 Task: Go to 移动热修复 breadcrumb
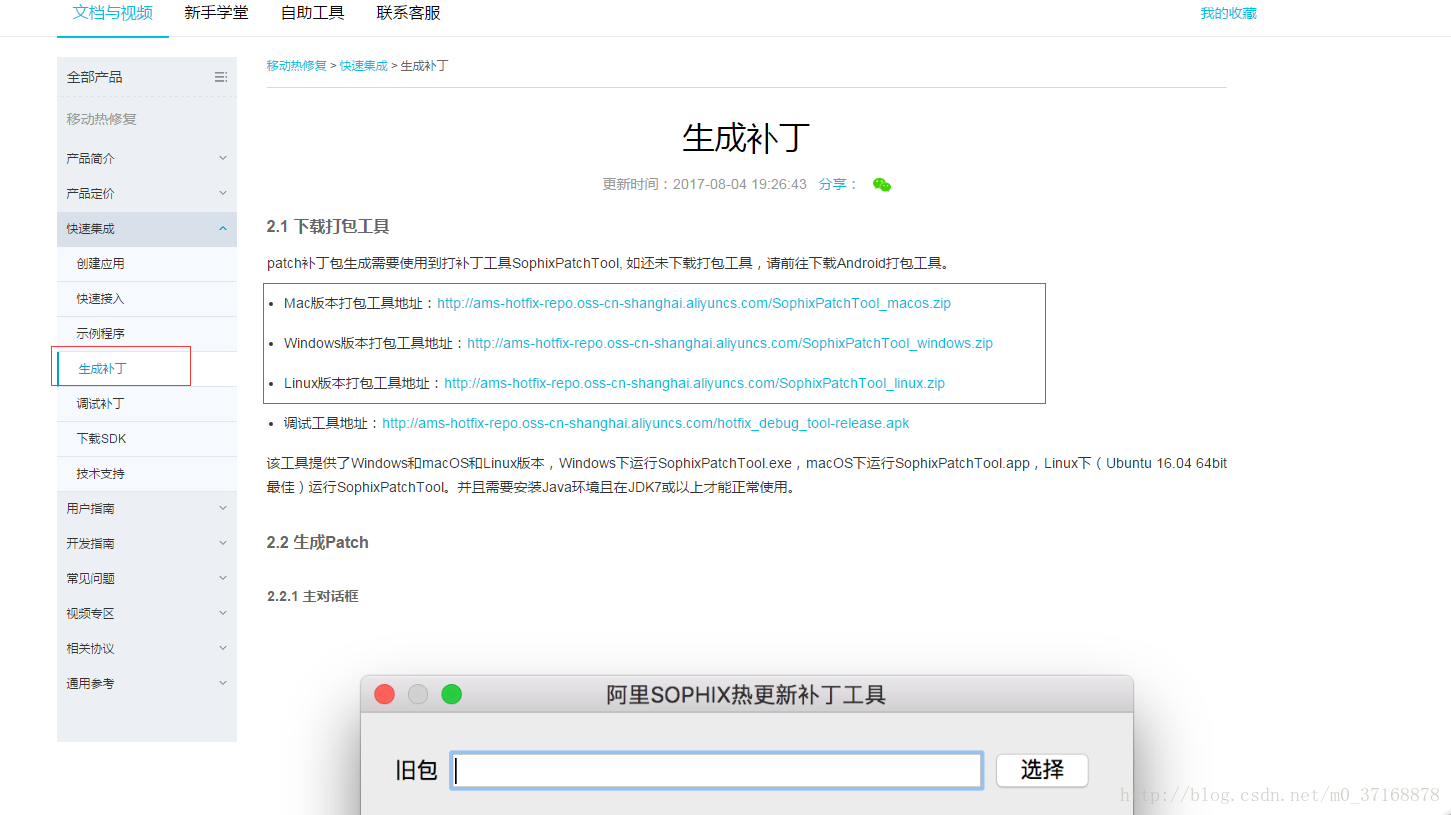coord(297,65)
